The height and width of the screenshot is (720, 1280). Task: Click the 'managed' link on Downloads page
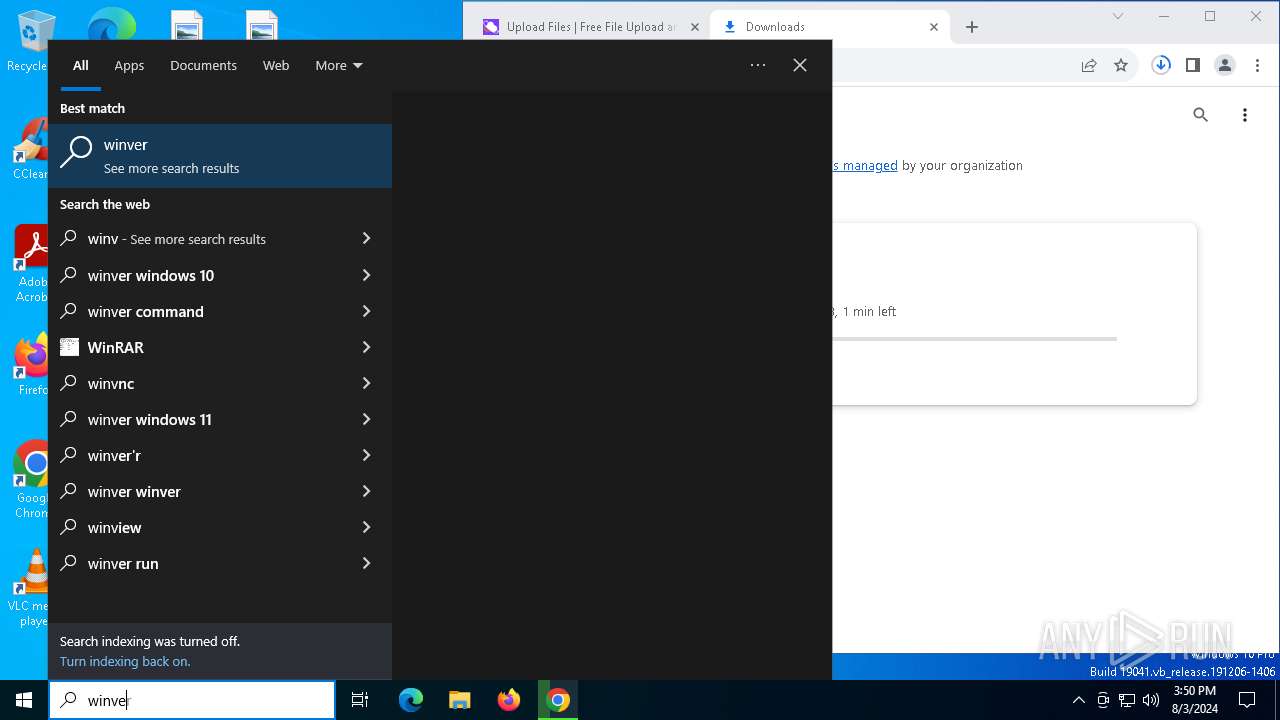[866, 165]
